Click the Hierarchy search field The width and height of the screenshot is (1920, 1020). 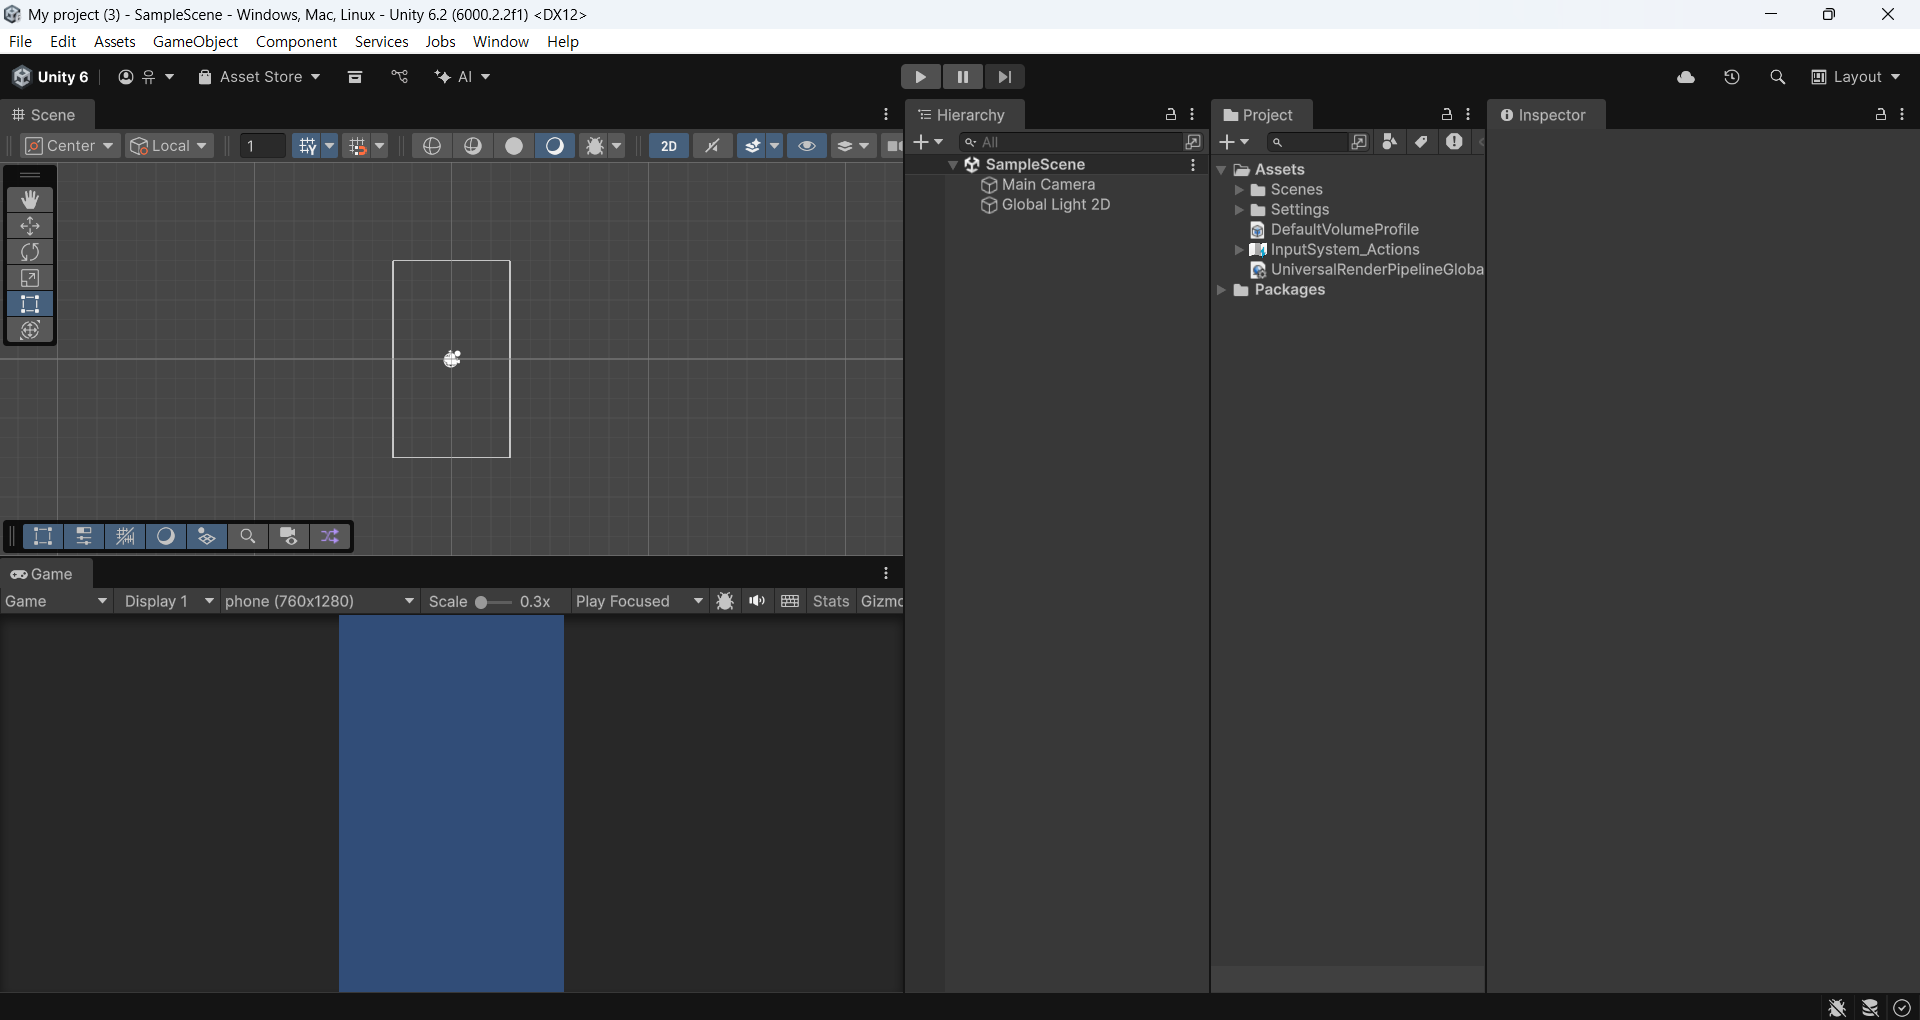1070,142
